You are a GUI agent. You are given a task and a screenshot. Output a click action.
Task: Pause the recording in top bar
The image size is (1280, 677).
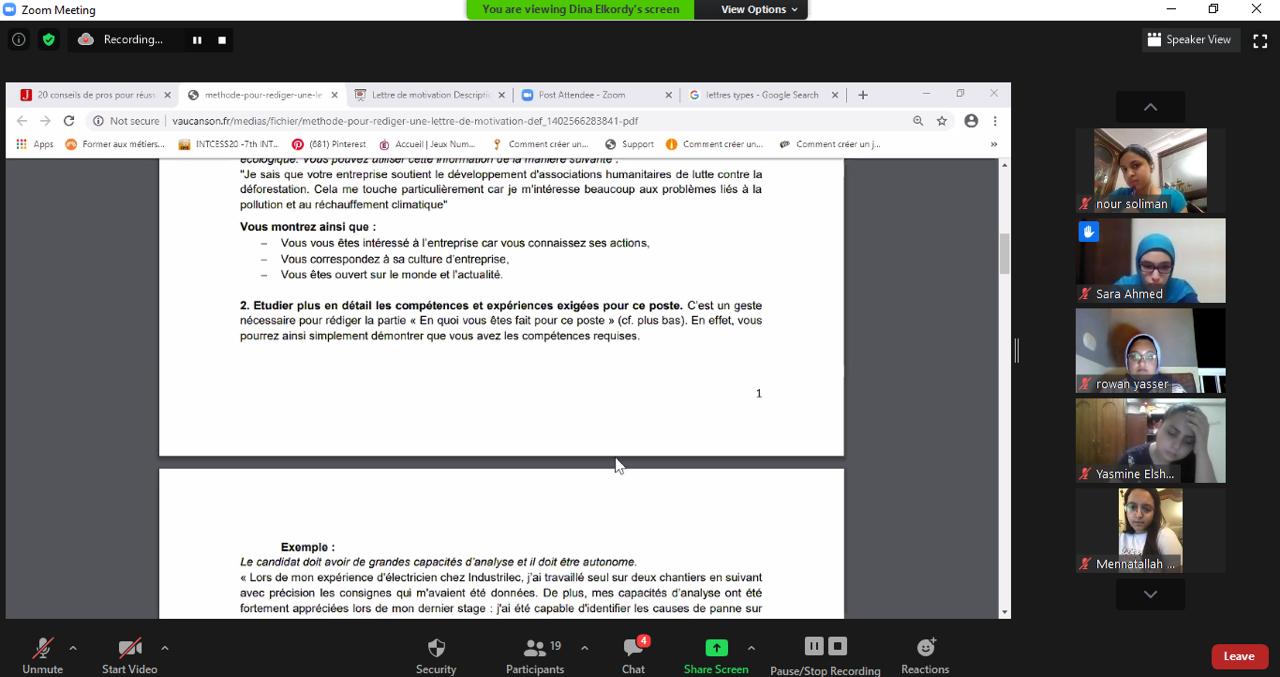pos(197,40)
